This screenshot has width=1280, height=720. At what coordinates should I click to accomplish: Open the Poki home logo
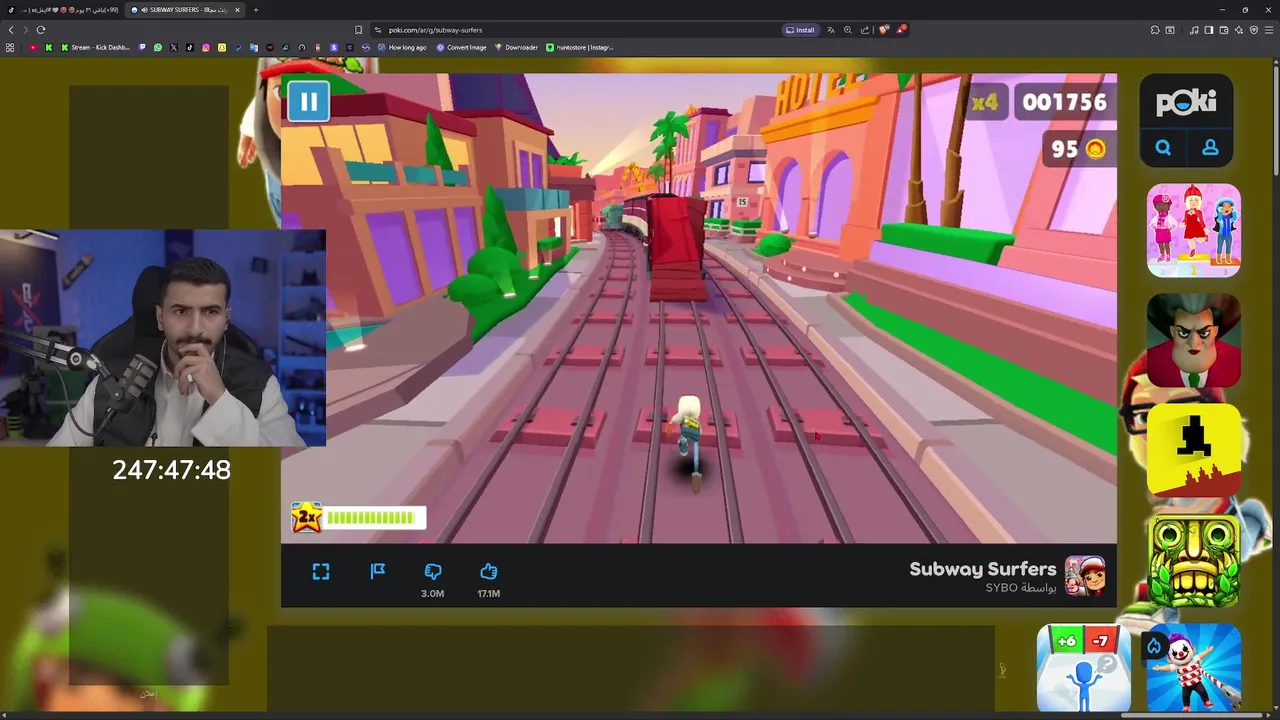tap(1186, 102)
